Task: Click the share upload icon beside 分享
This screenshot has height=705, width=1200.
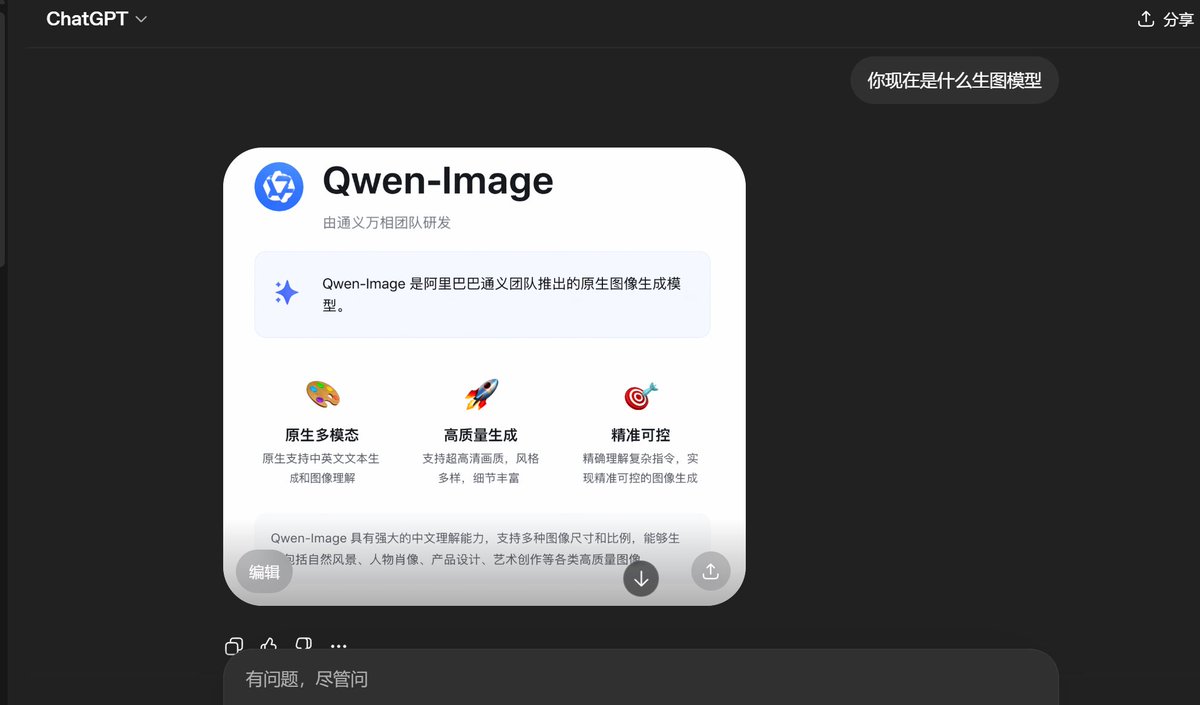Action: tap(1146, 19)
